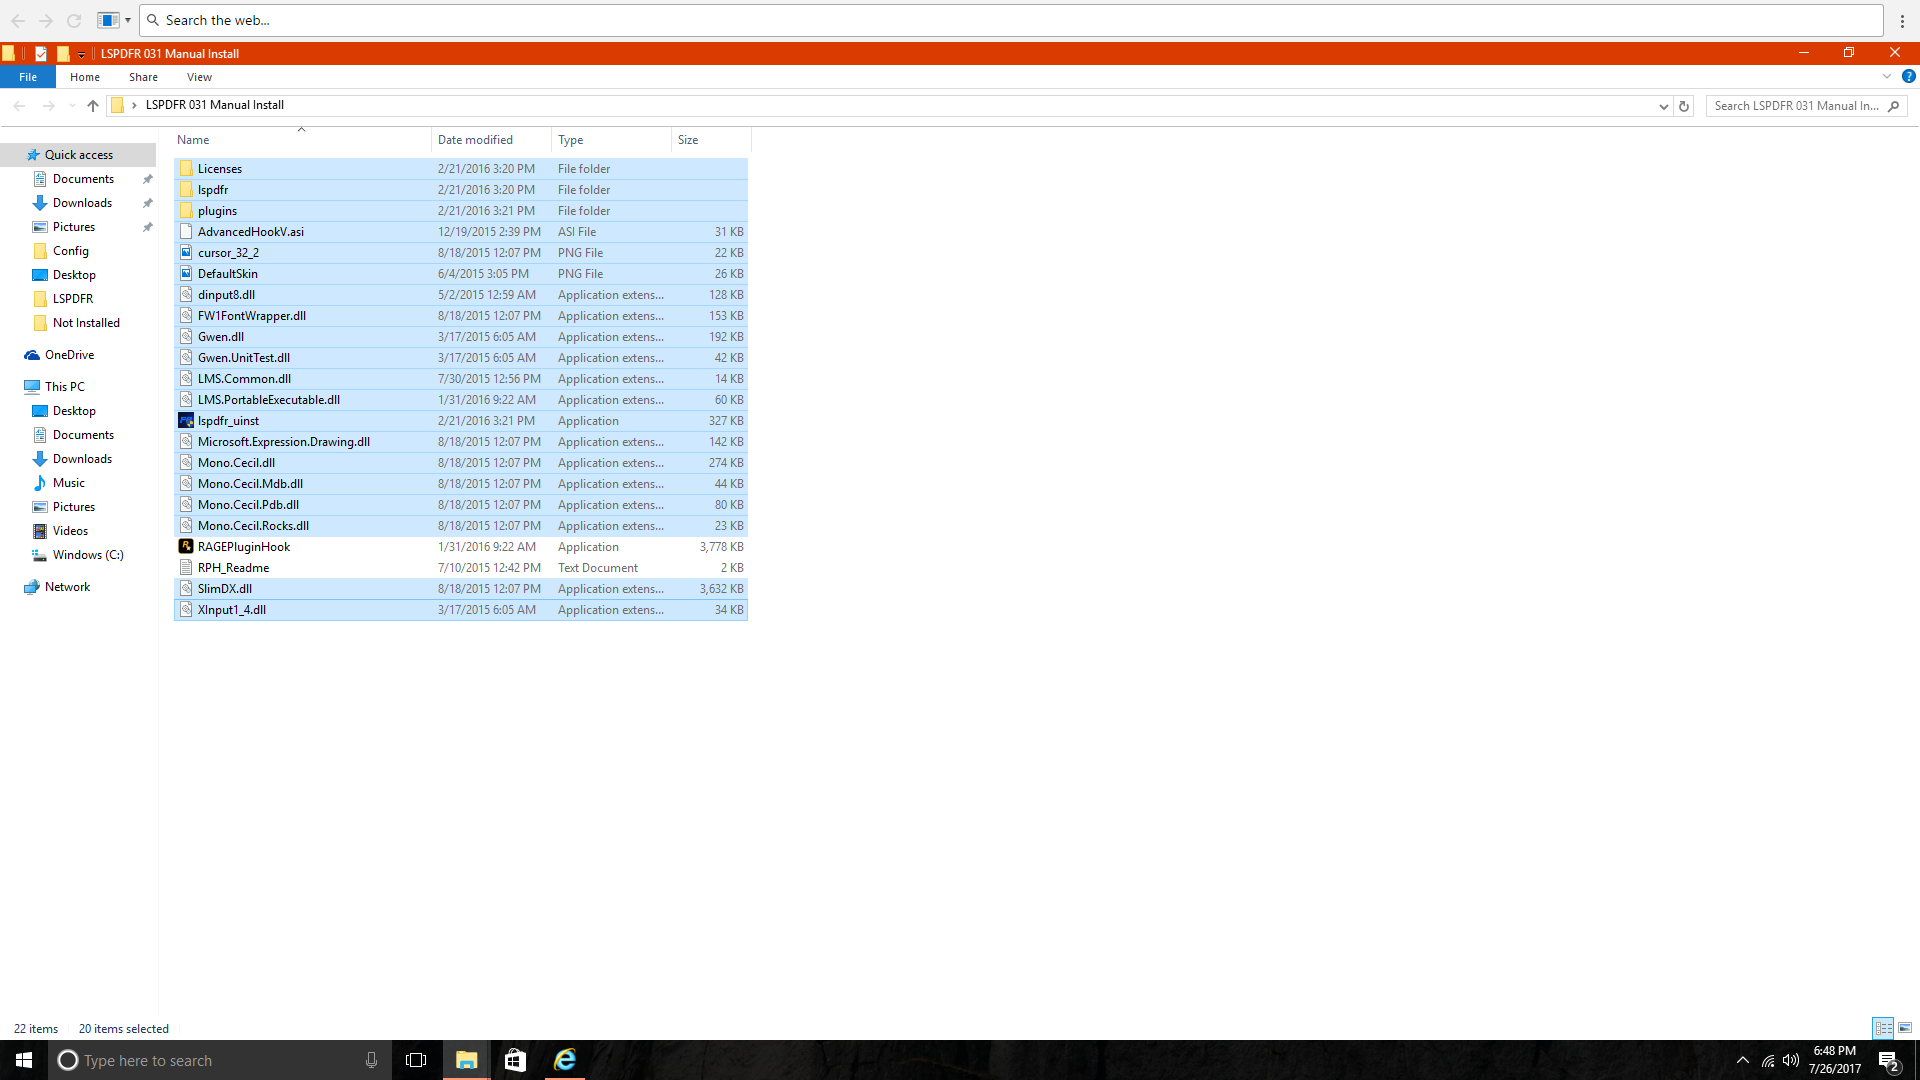
Task: Open LSPDFR folder in Quick access
Action: click(73, 299)
